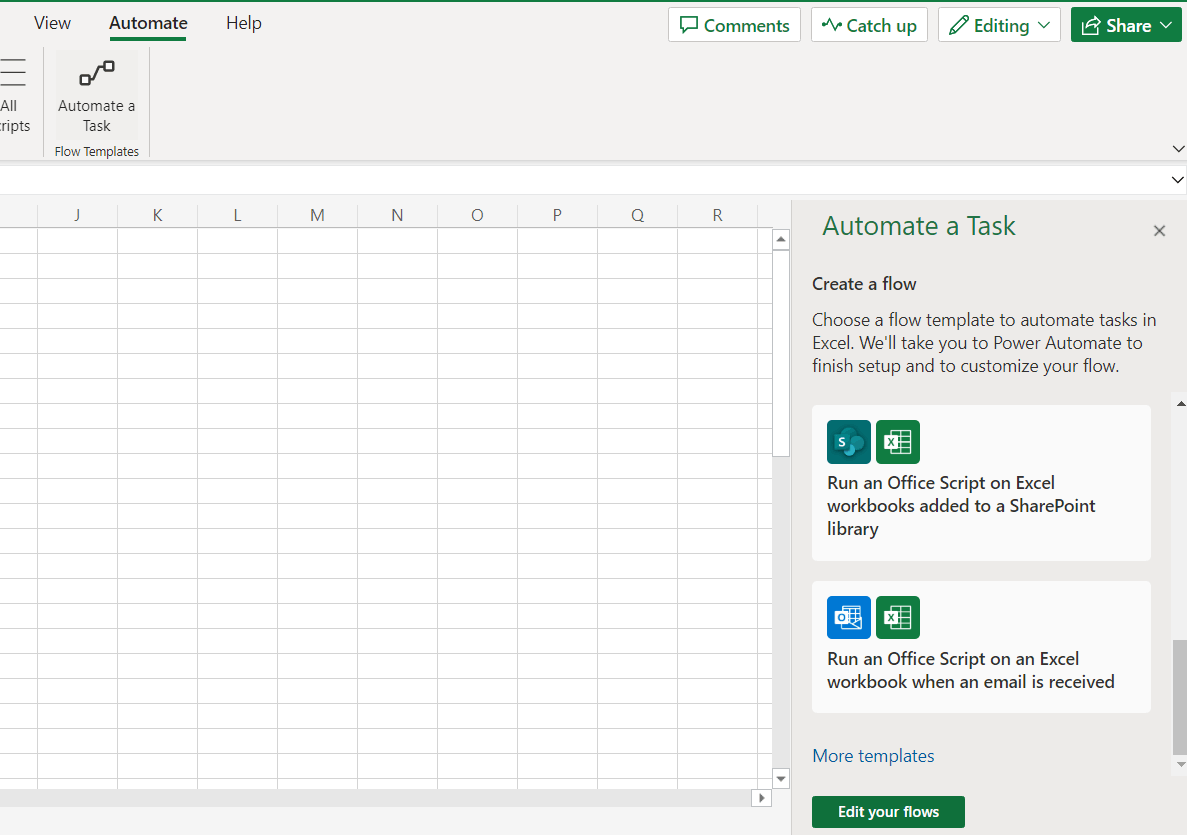Click the Excel icon beside SharePoint icon
1187x835 pixels.
[898, 441]
